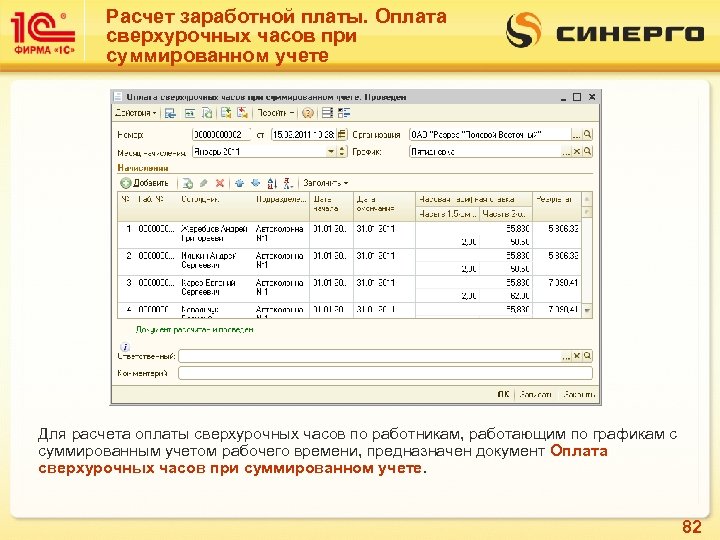
Task: Click the ellipsis button in Организация field
Action: [x=576, y=135]
